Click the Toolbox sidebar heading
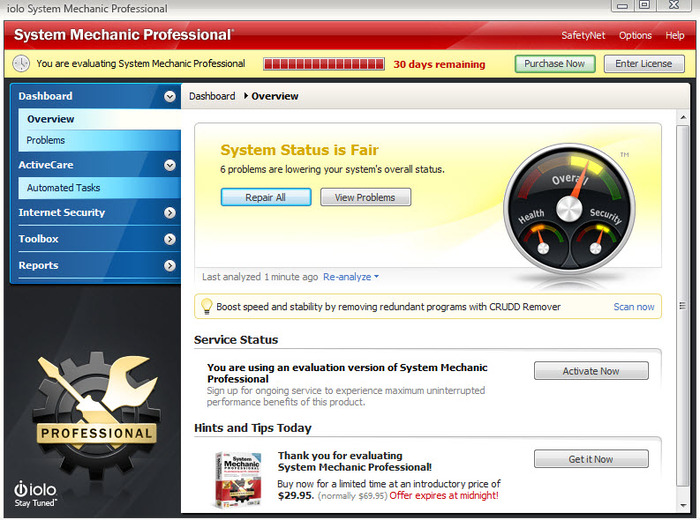This screenshot has width=700, height=520. [x=38, y=239]
